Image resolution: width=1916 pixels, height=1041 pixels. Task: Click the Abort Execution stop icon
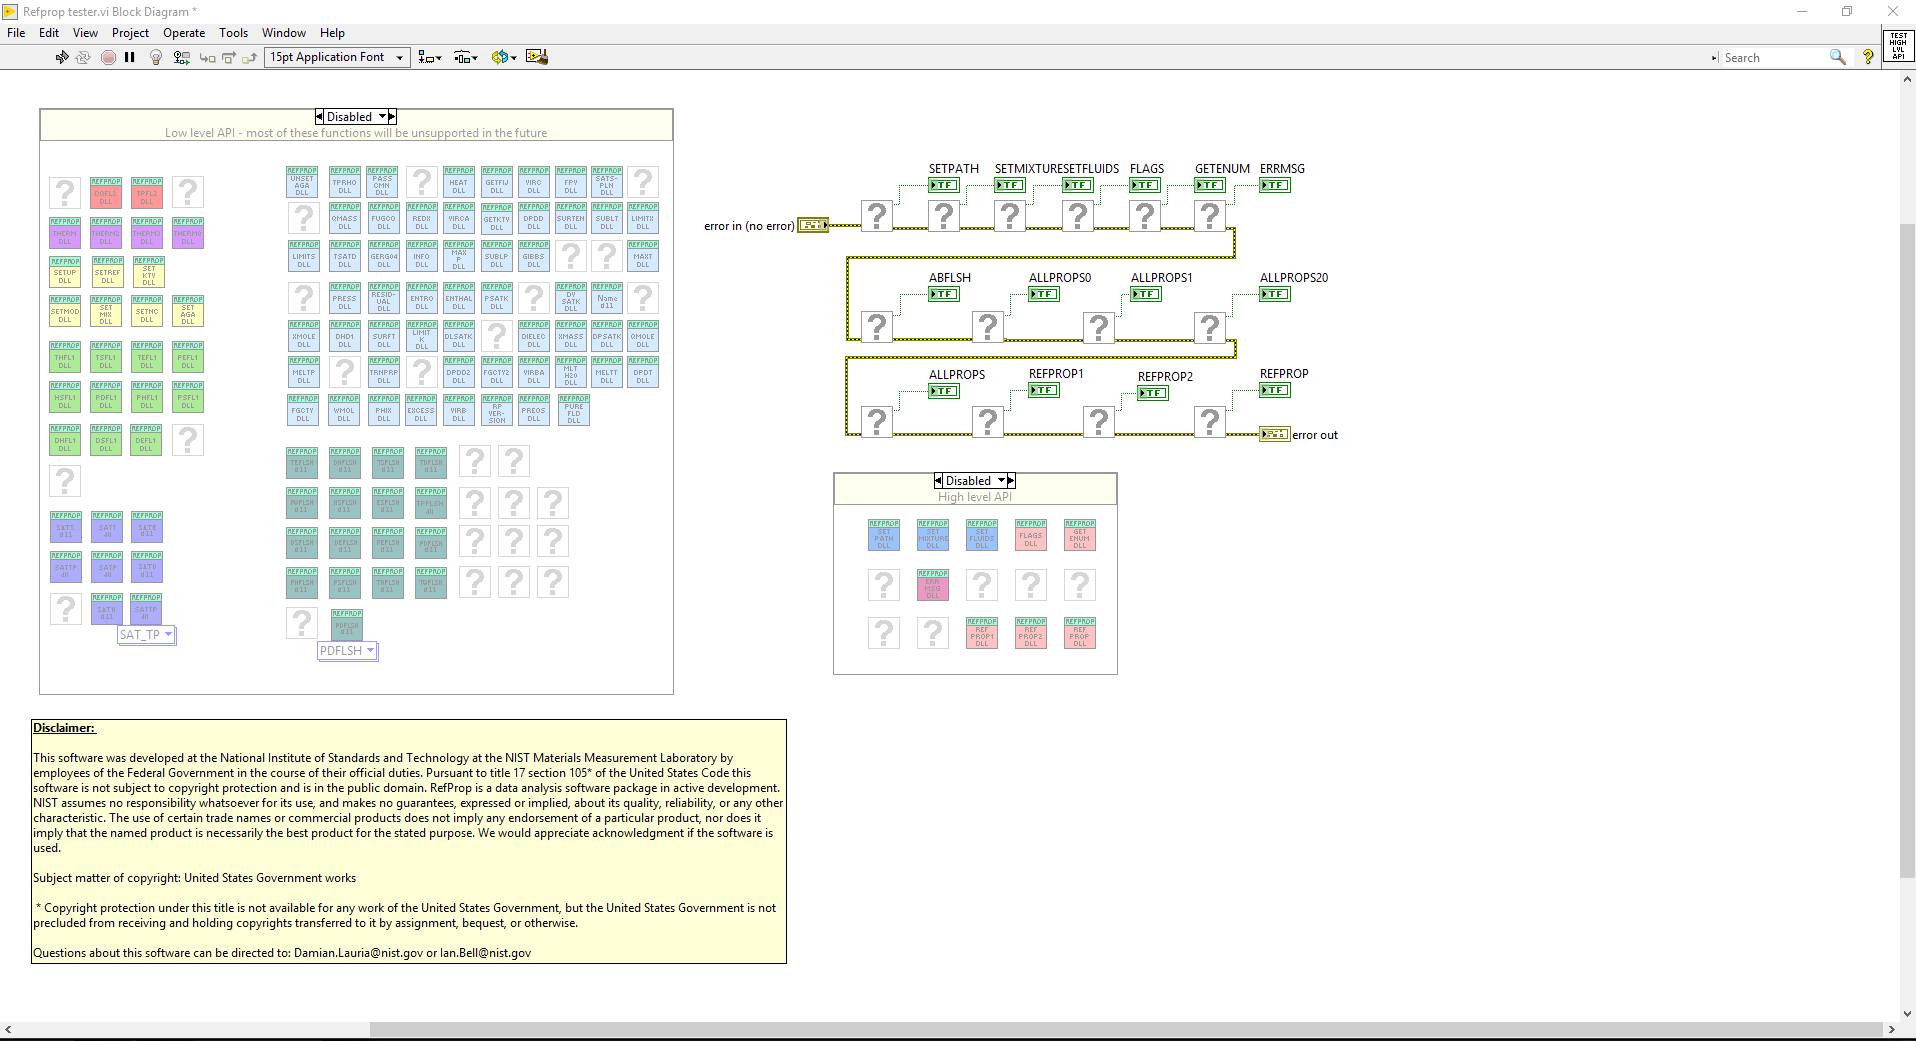(x=108, y=57)
